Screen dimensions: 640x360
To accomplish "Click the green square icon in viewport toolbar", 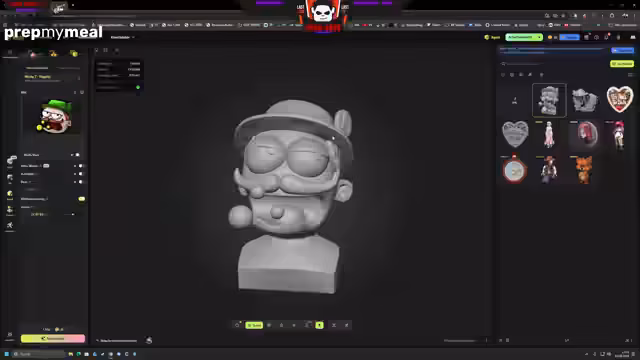I will click(320, 325).
